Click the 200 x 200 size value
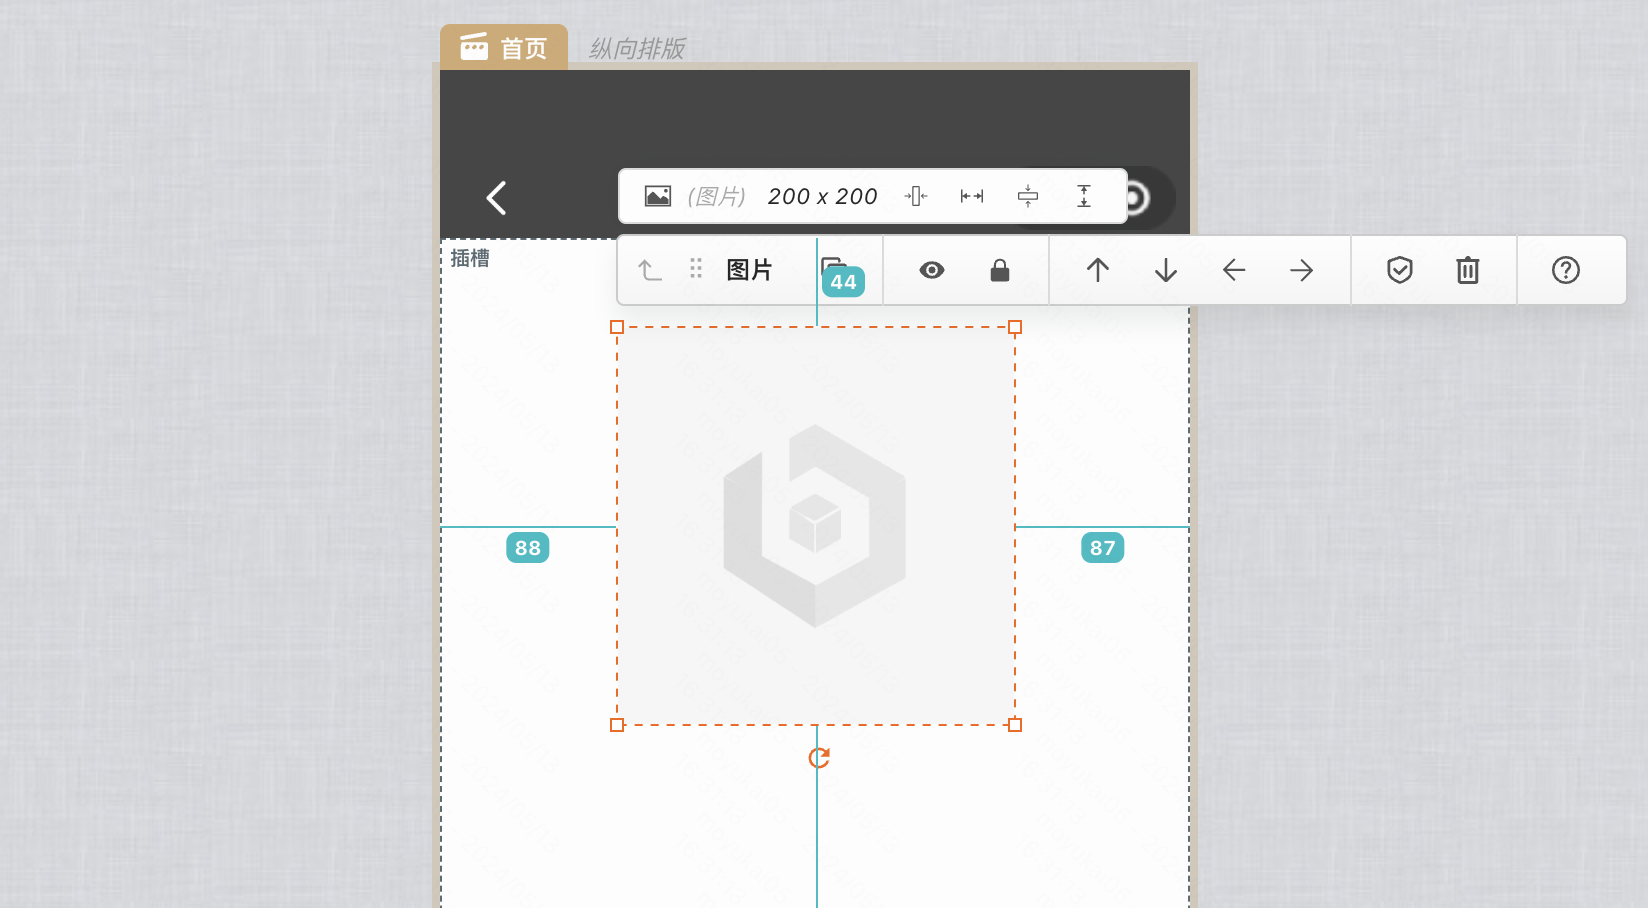Screen dimensions: 1648x908 [x=822, y=196]
